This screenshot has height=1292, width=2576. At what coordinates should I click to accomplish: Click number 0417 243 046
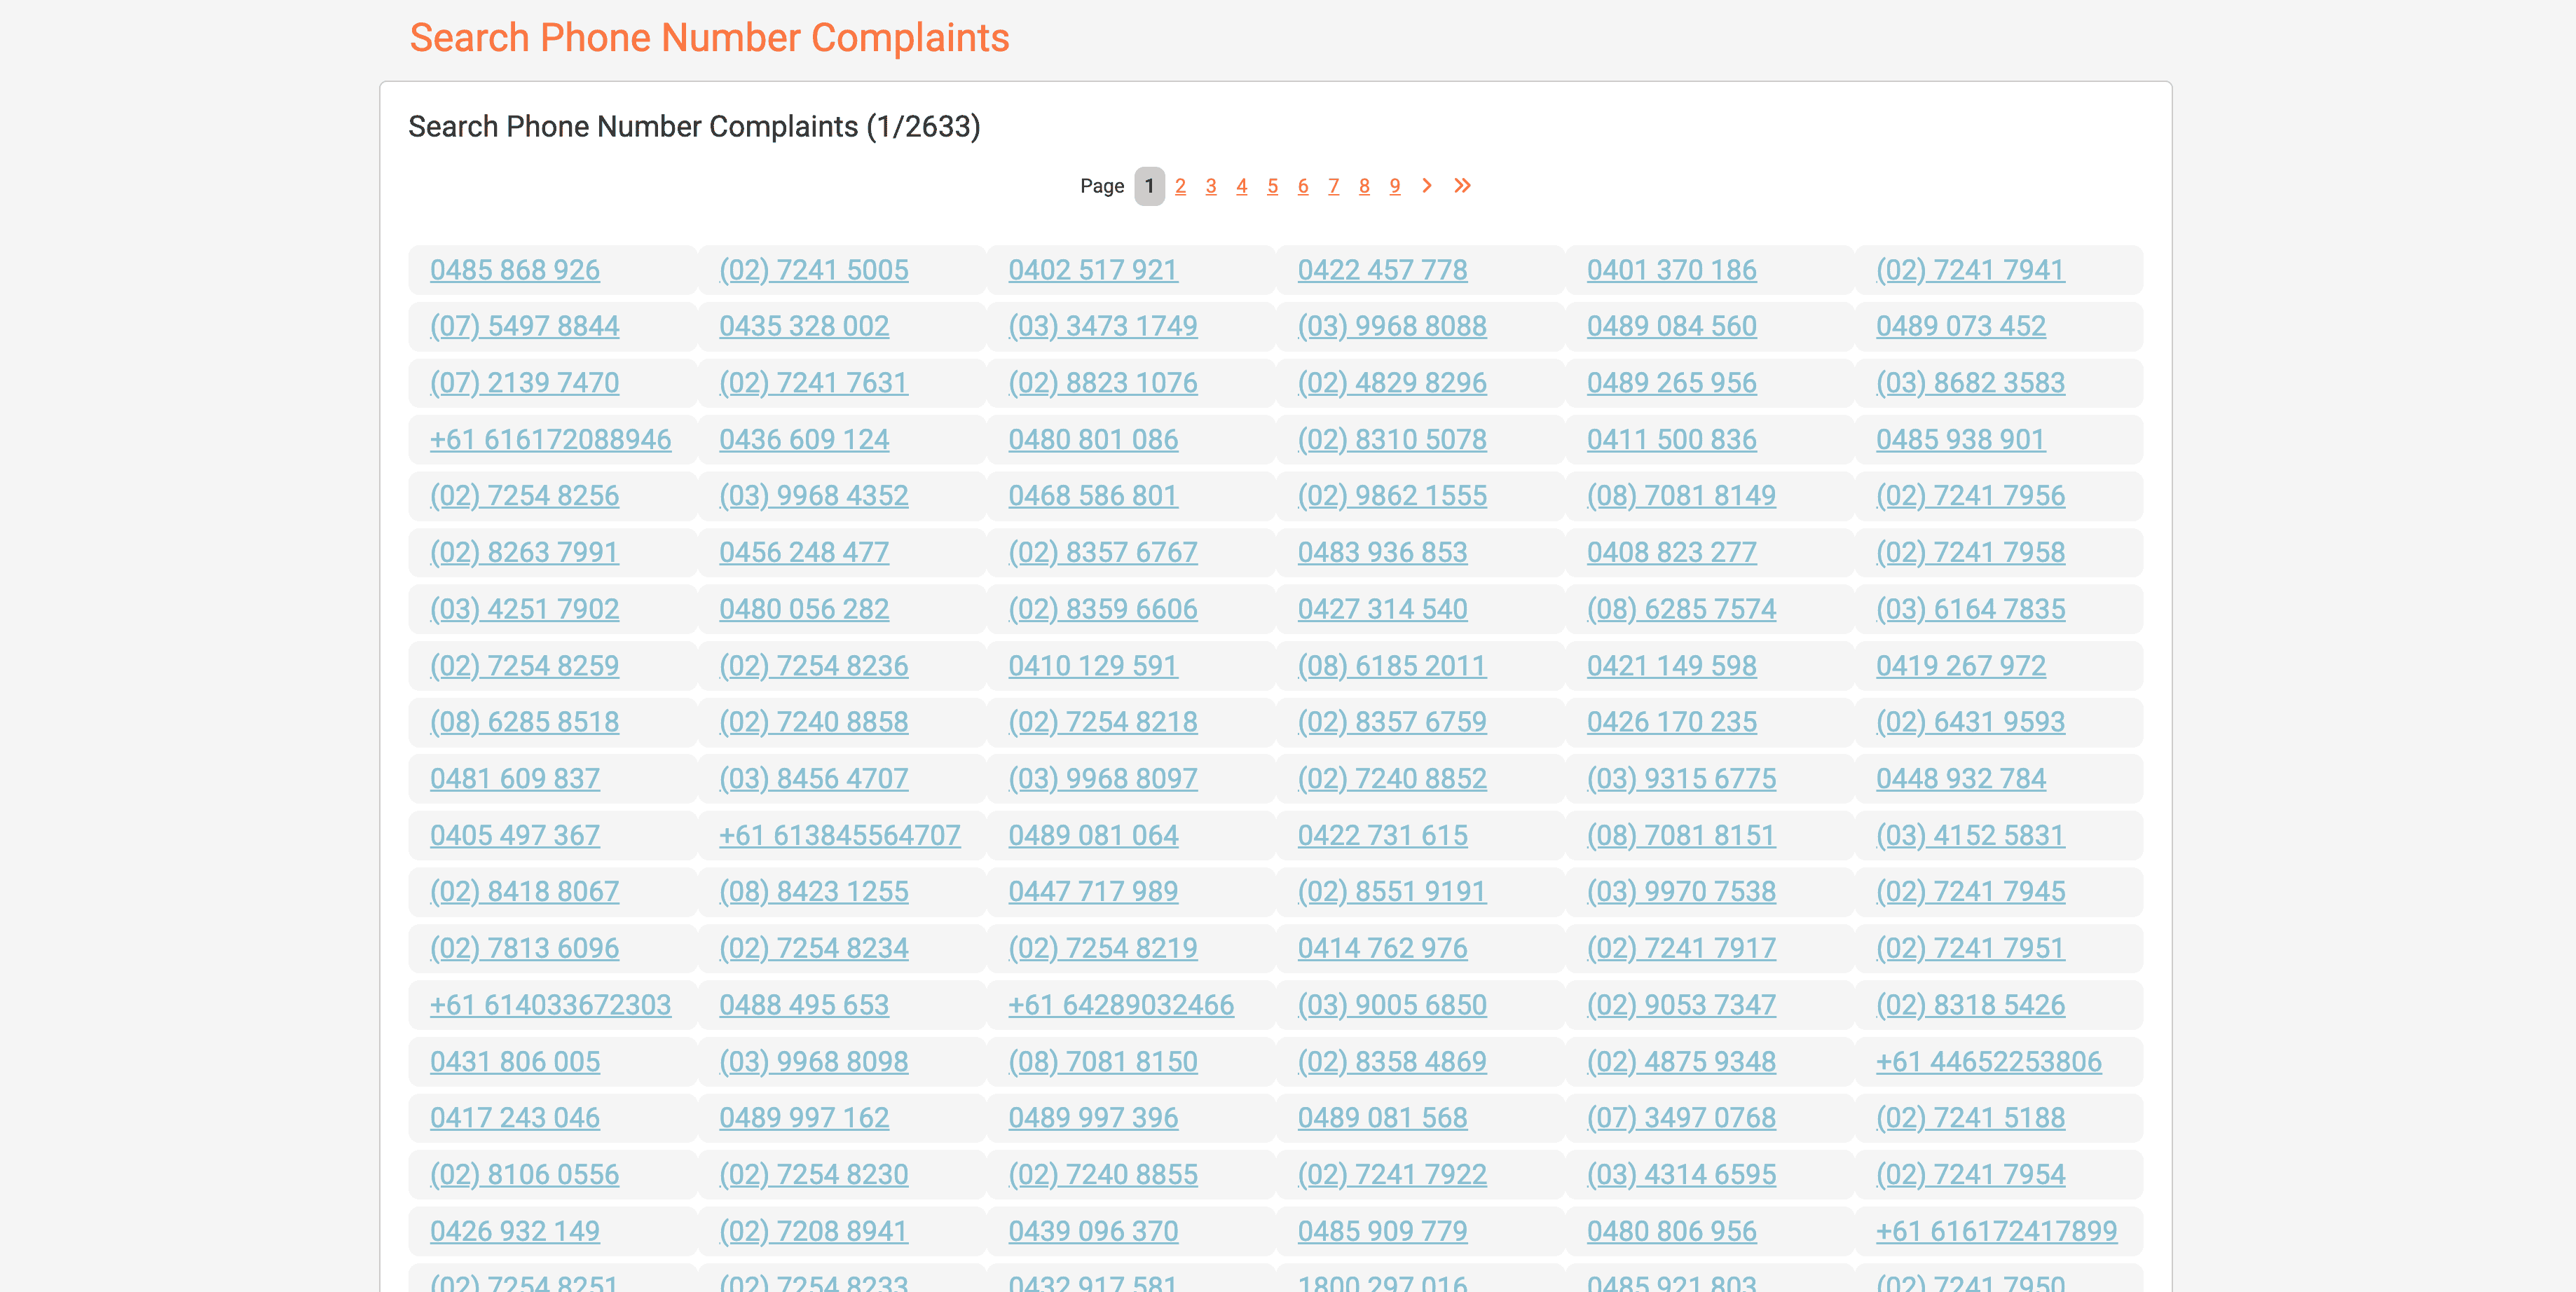[515, 1118]
